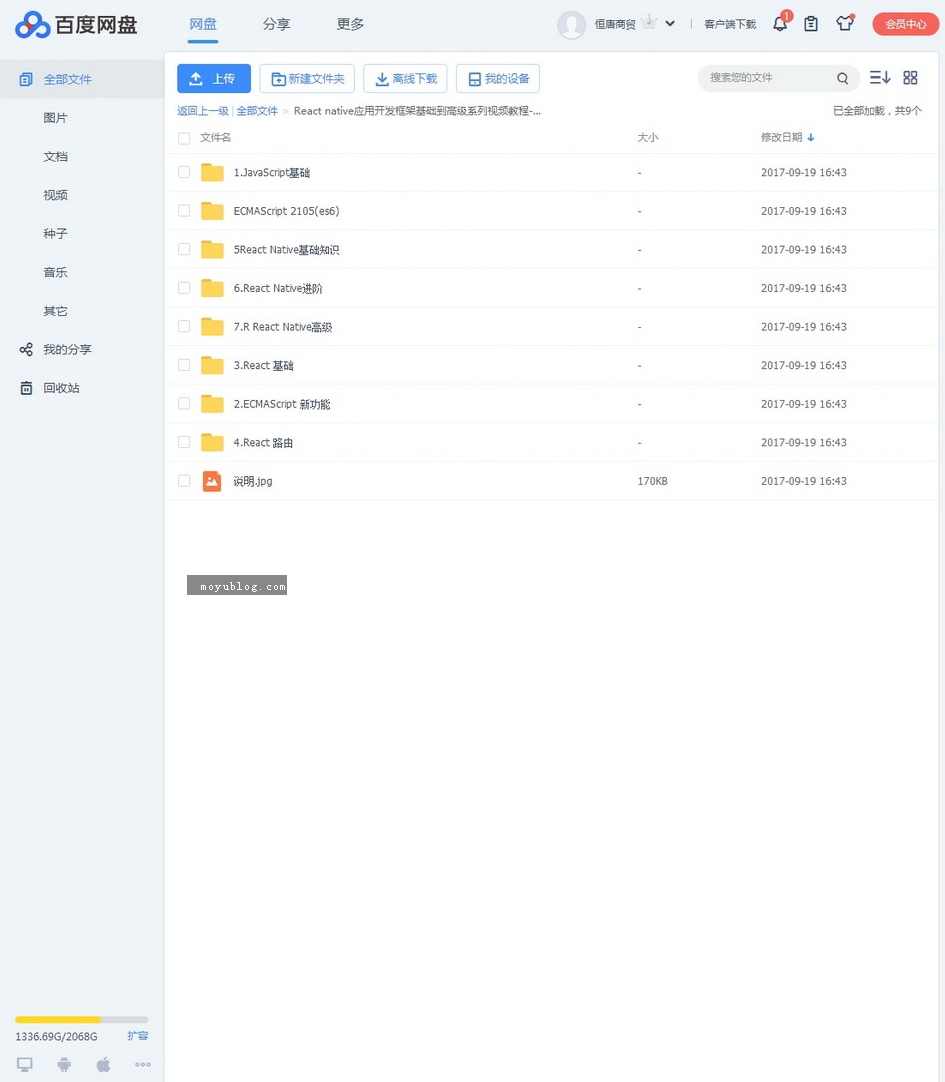This screenshot has height=1082, width=945.
Task: Click the 上传 upload button
Action: pos(213,77)
